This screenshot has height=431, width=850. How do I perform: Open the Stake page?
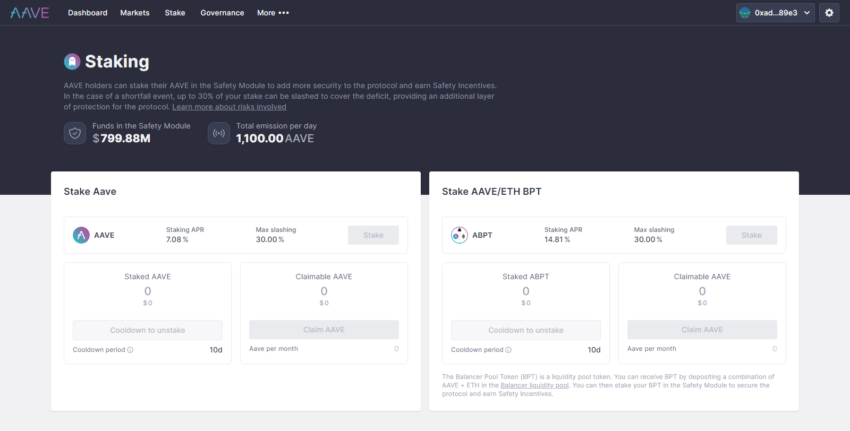175,12
